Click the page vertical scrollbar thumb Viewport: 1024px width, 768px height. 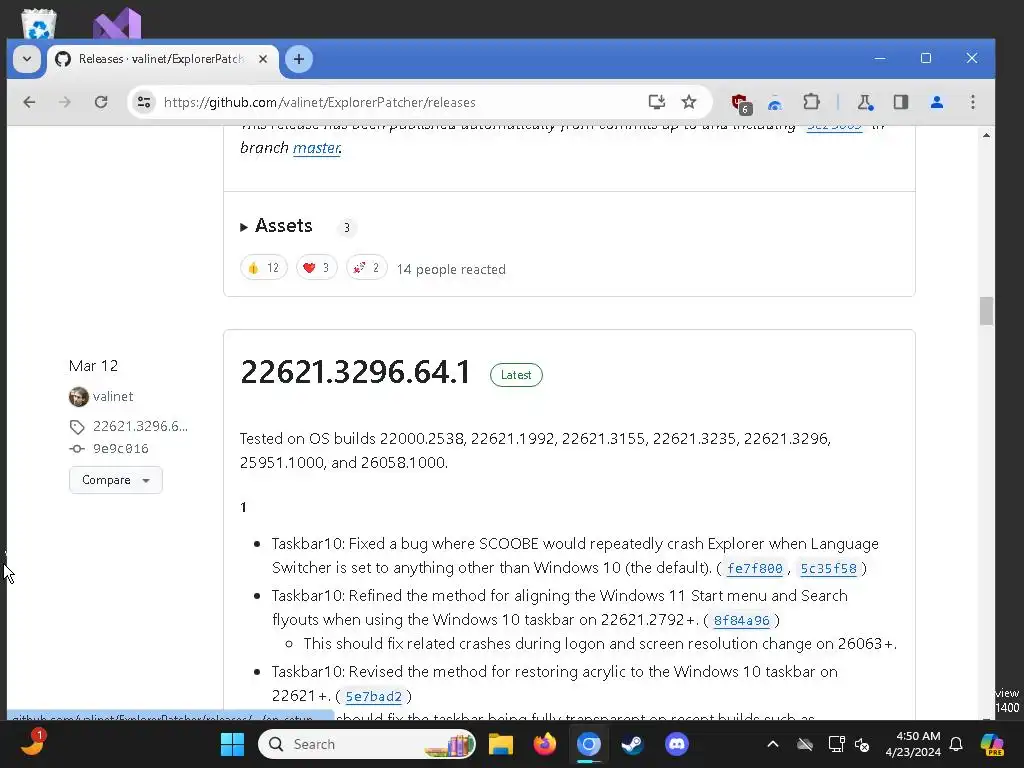coord(986,310)
